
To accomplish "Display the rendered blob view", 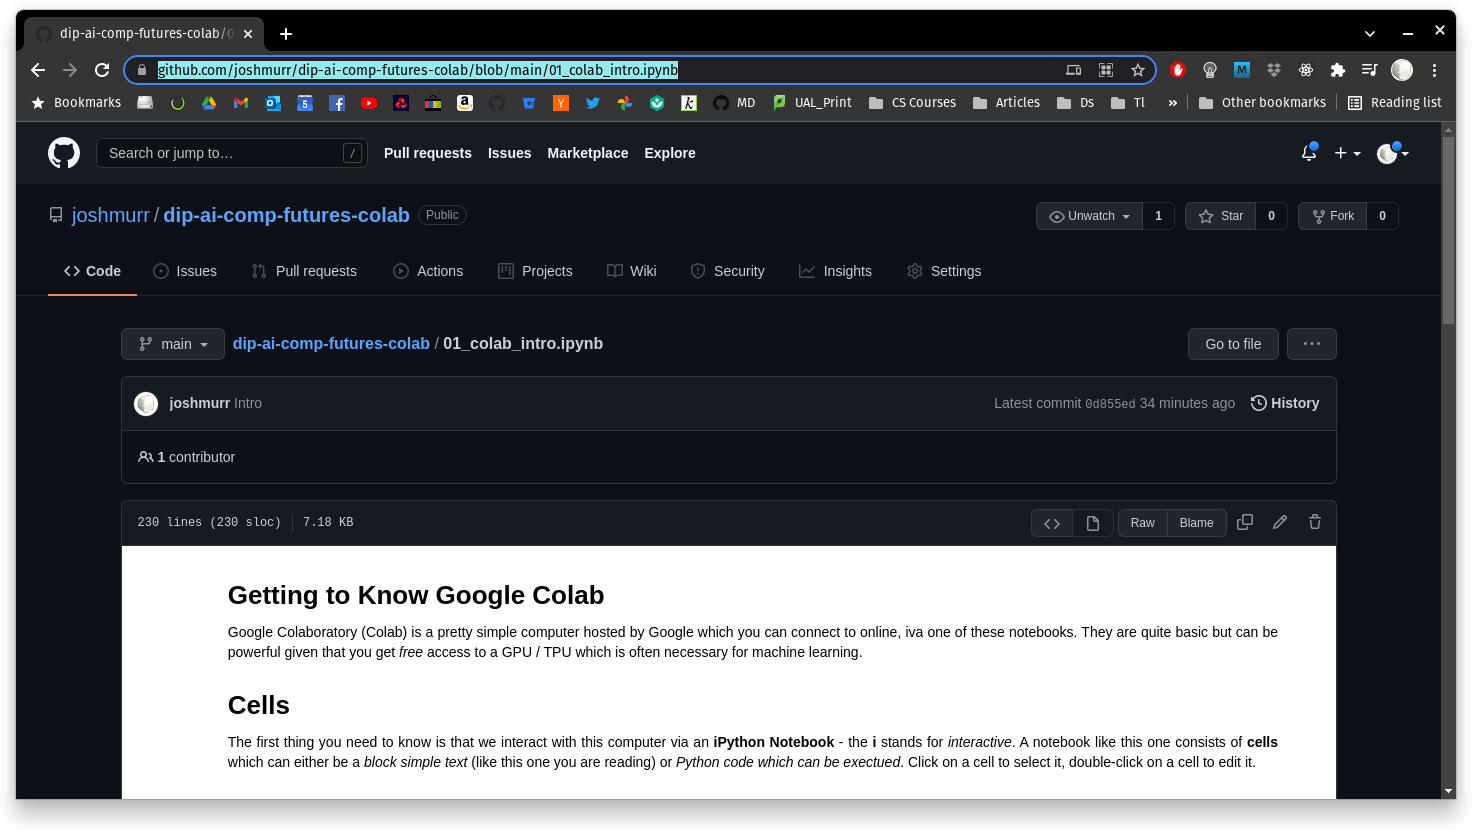I will point(1093,523).
